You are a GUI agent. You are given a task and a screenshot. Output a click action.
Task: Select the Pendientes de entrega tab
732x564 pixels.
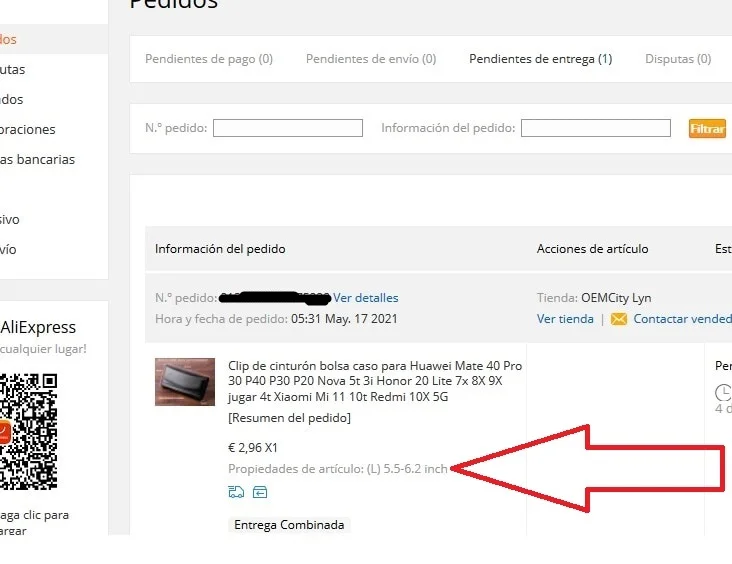coord(541,59)
